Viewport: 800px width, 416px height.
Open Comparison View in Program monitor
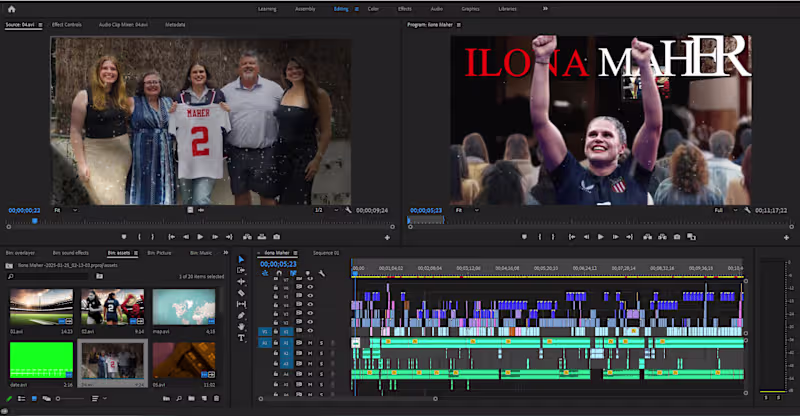(691, 237)
